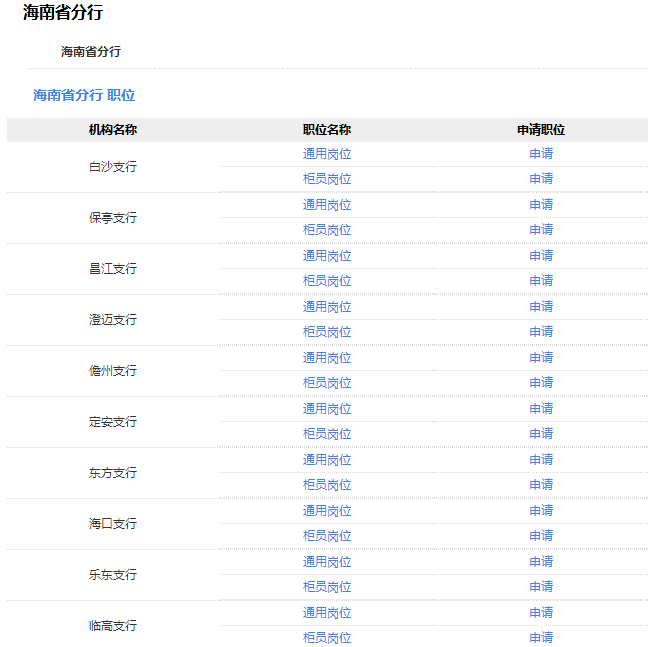
Task: Open 通用岗位 link for 定安支行
Action: coord(327,409)
